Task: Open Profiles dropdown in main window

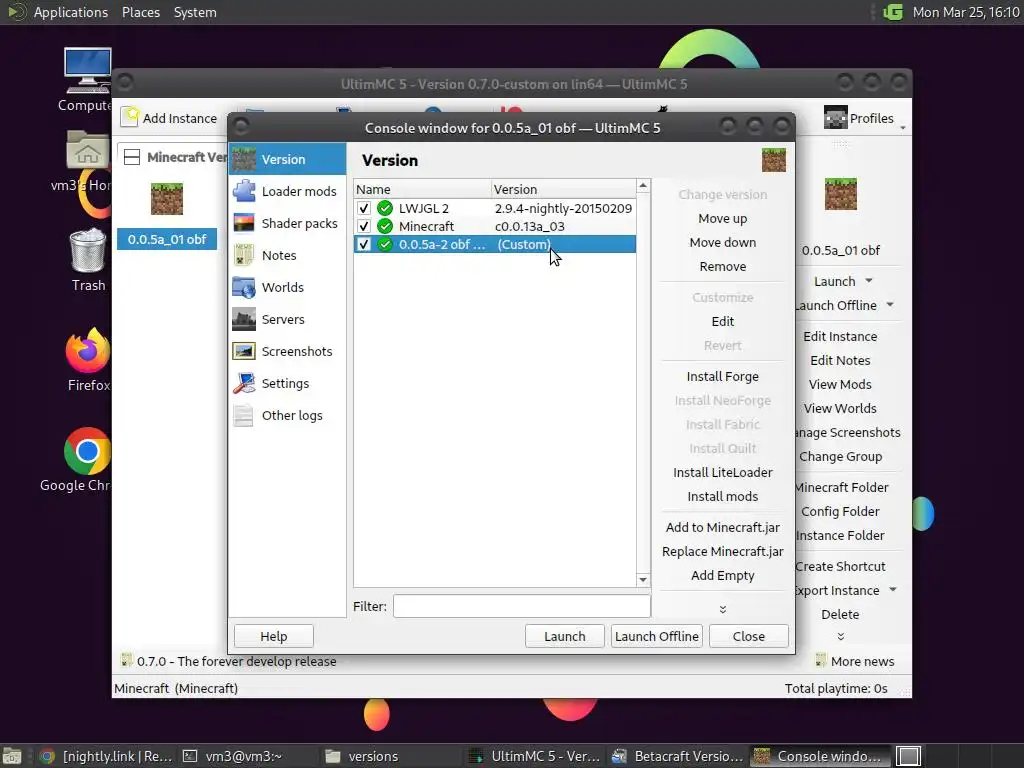Action: coord(865,118)
